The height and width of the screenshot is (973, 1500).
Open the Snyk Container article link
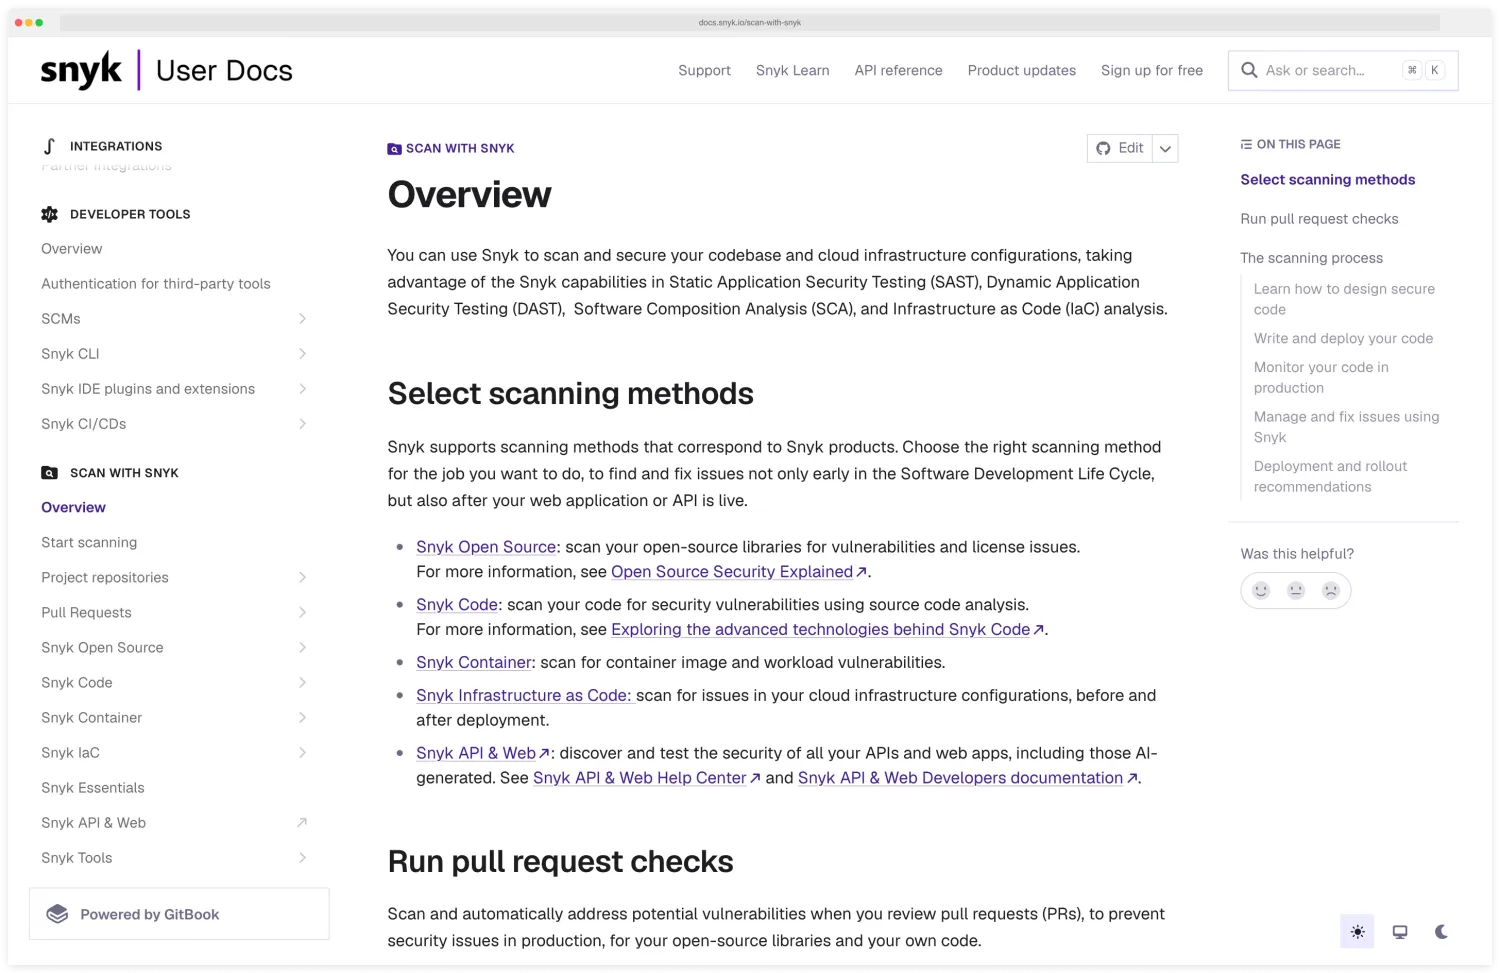(474, 663)
